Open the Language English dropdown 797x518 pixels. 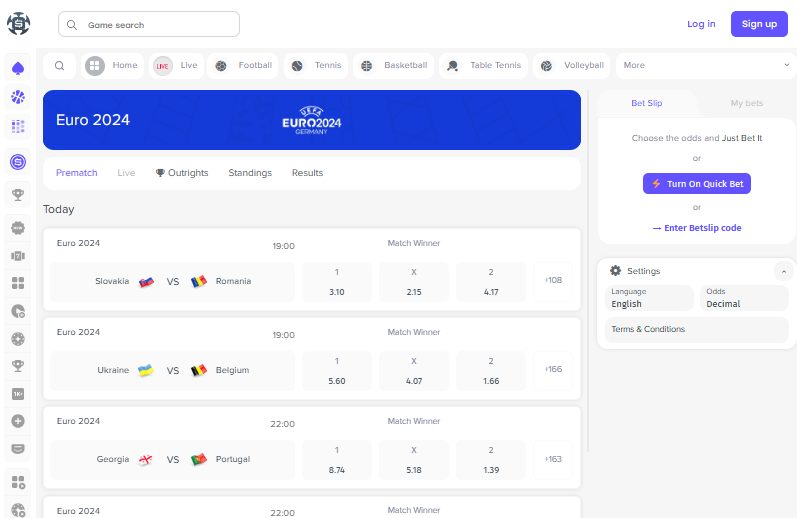coord(649,298)
